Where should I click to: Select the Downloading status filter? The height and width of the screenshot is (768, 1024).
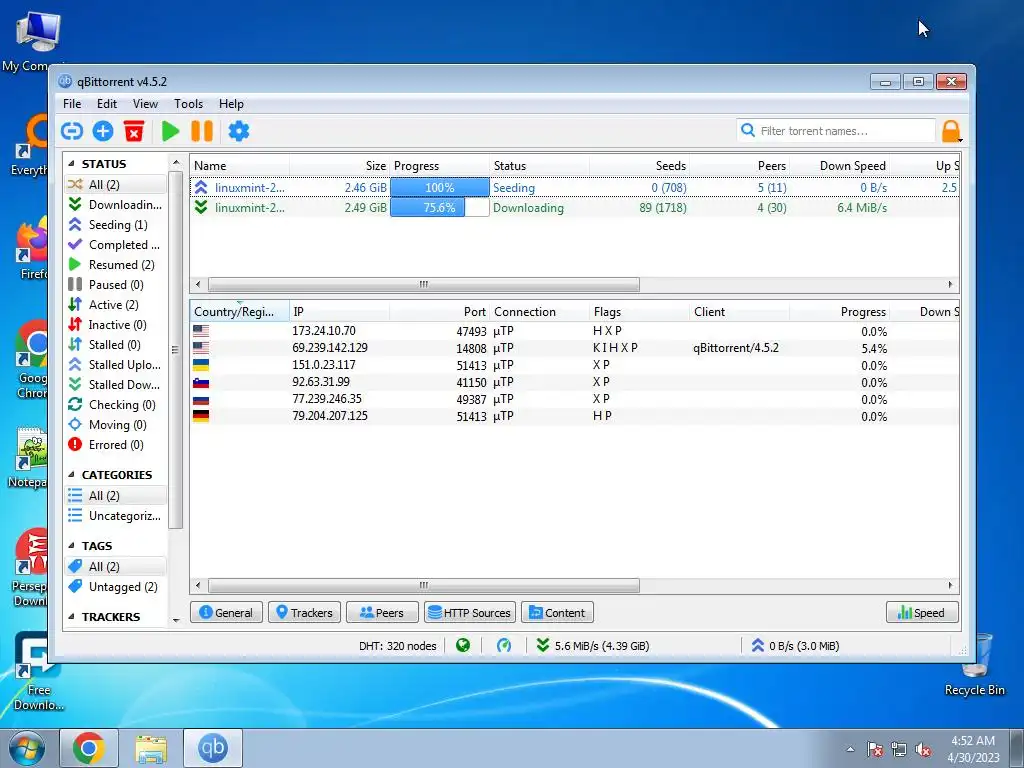pyautogui.click(x=115, y=204)
